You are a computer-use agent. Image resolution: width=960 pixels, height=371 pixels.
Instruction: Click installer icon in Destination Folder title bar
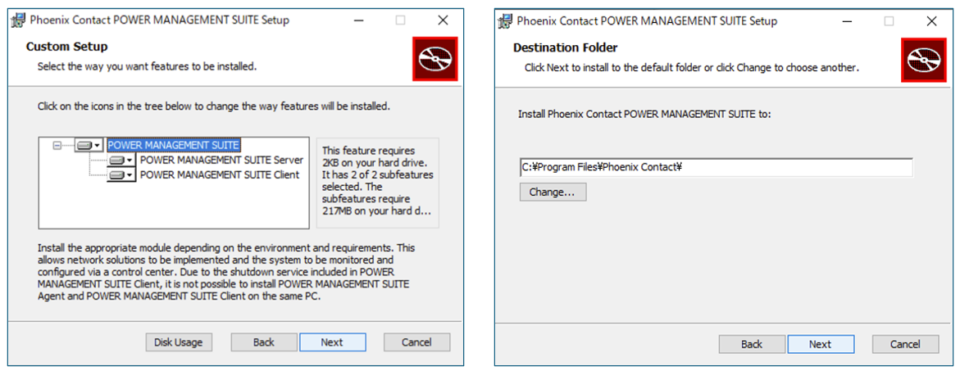click(x=506, y=21)
